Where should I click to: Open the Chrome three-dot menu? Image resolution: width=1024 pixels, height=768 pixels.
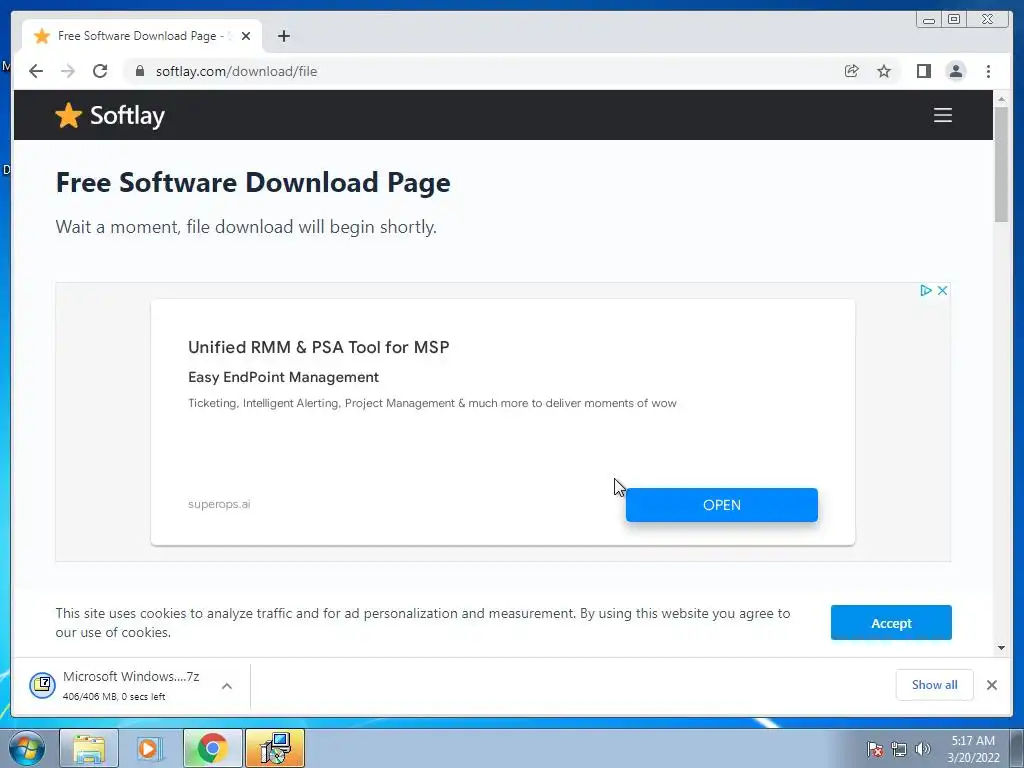988,71
